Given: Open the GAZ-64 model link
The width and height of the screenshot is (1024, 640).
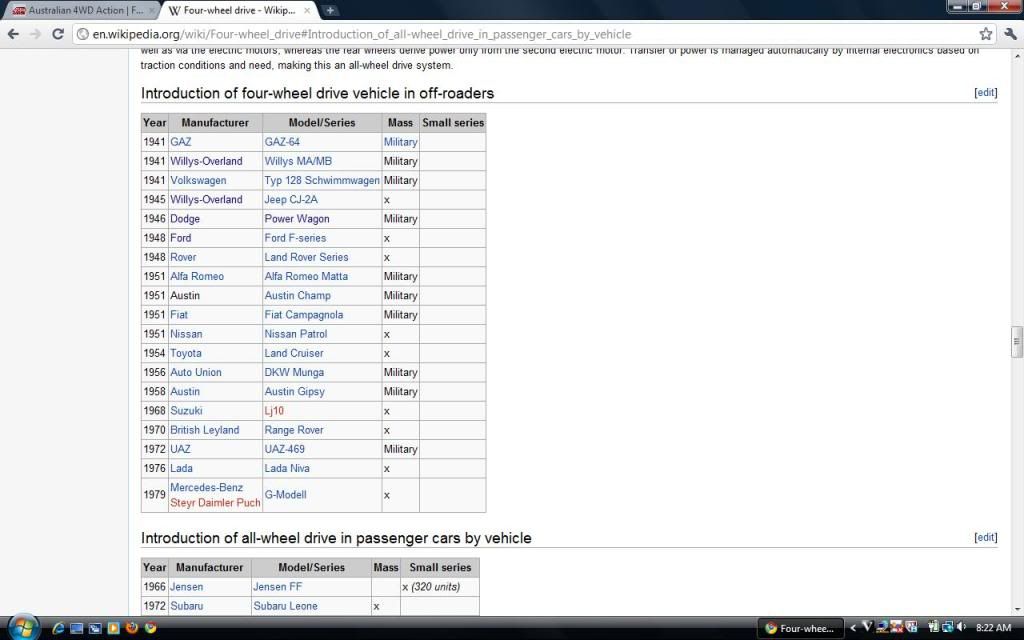Looking at the screenshot, I should point(282,142).
